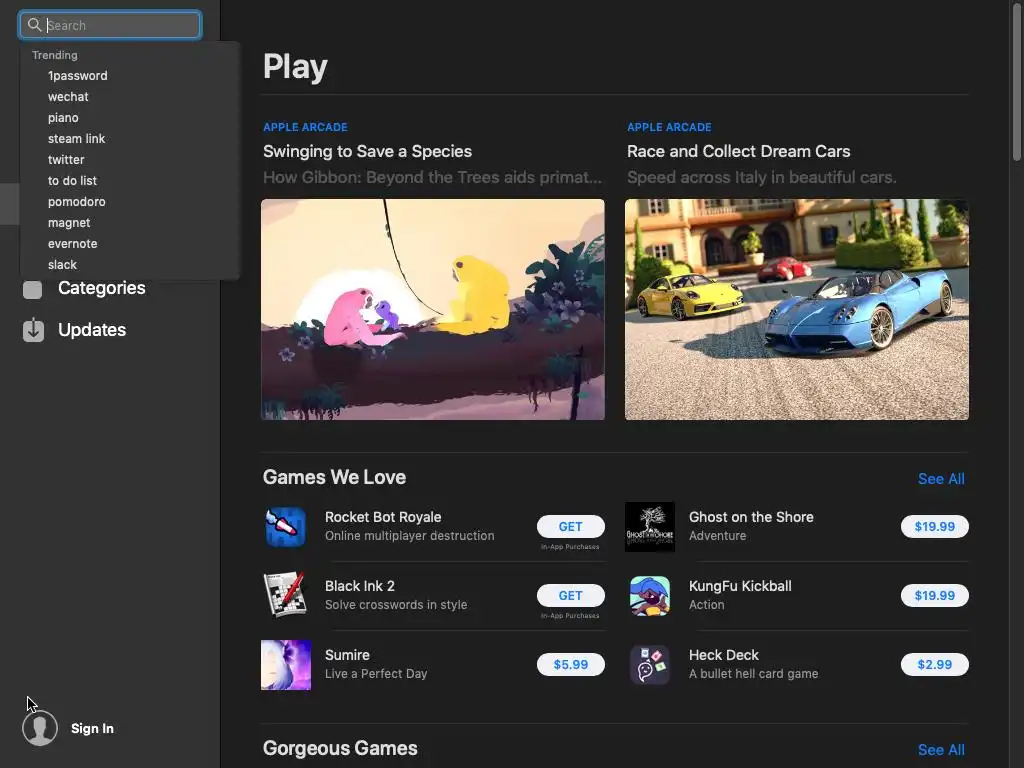Select trending search steam link
This screenshot has height=768, width=1024.
pos(76,138)
